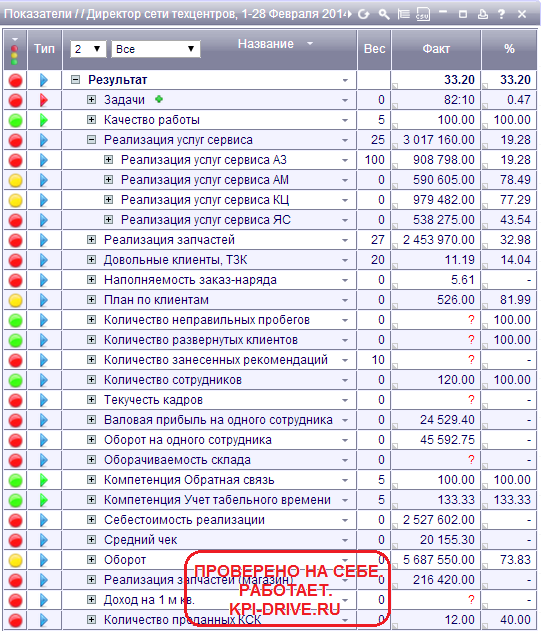Click the print icon in title bar

pyautogui.click(x=483, y=14)
